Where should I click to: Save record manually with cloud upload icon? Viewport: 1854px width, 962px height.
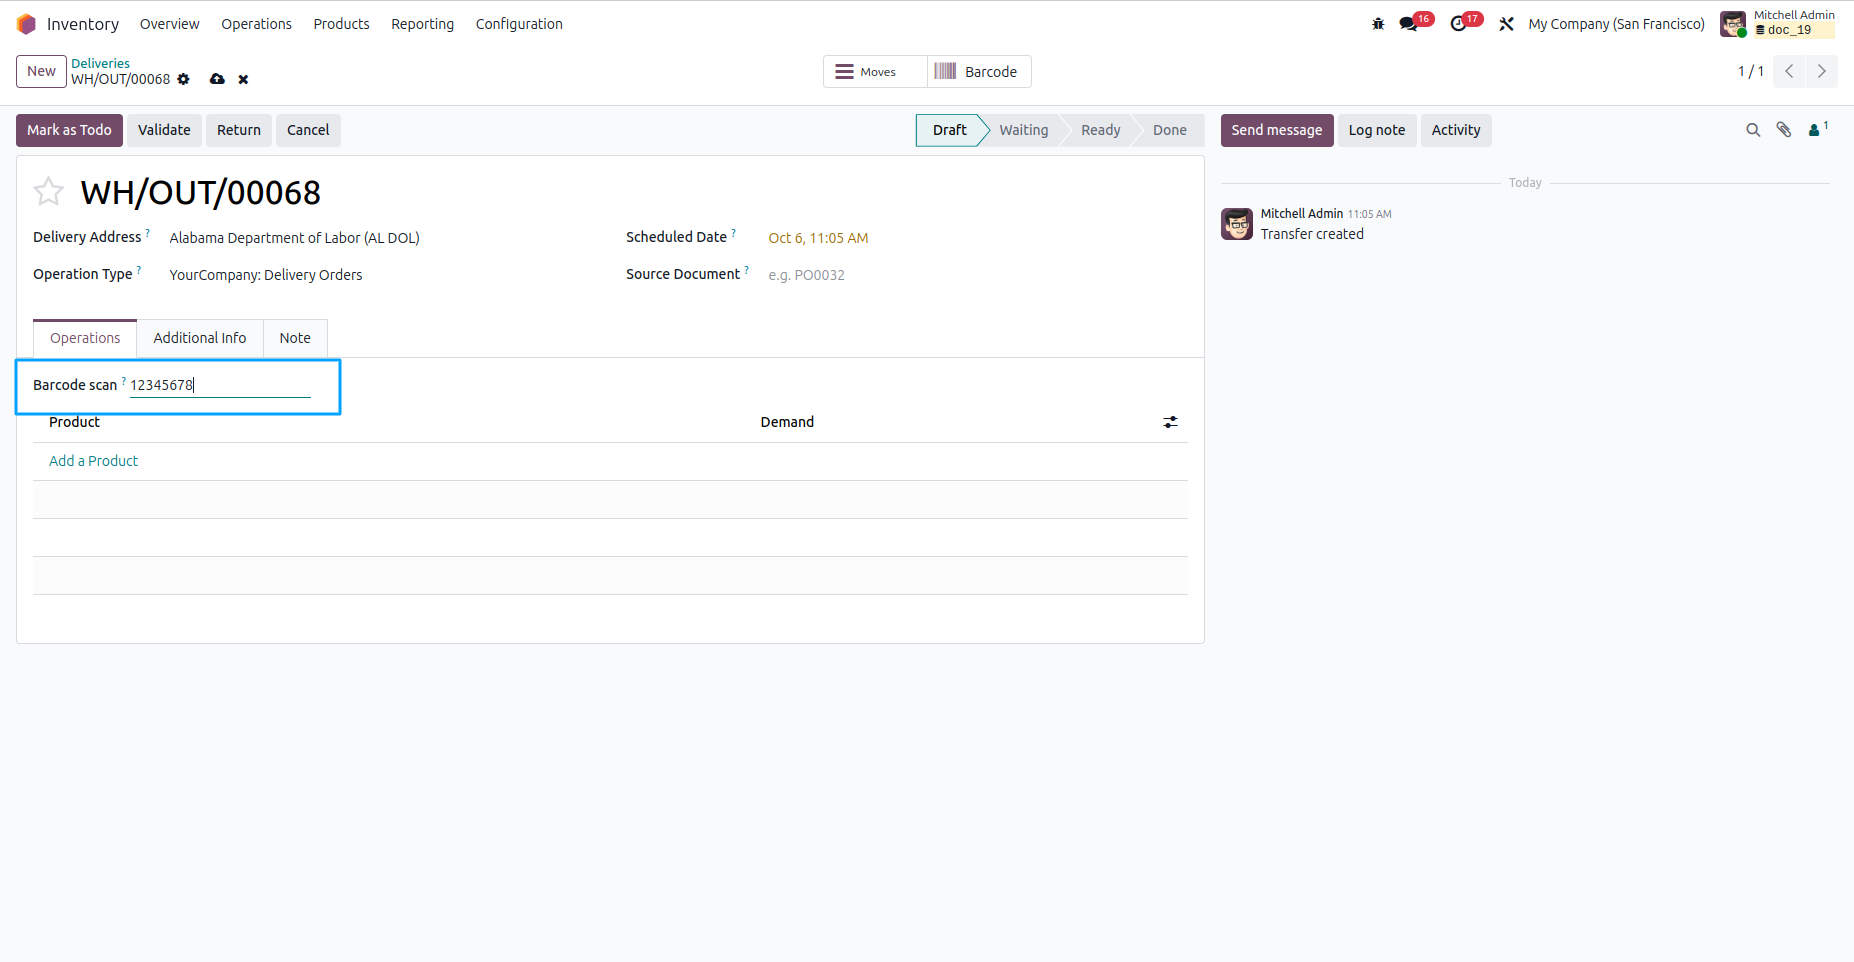(217, 79)
